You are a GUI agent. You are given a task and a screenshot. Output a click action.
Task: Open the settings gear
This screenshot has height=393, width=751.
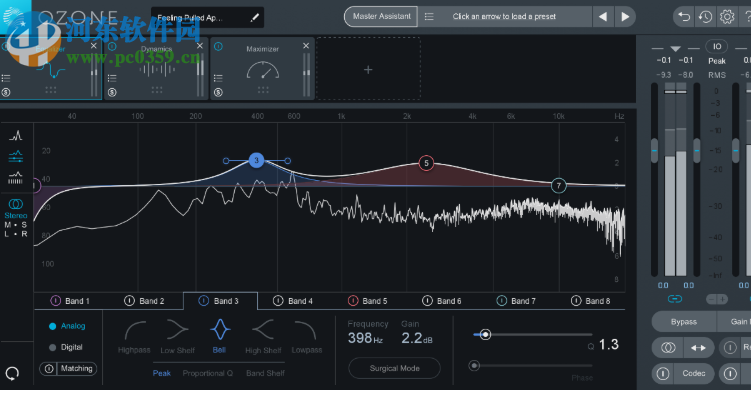pos(727,17)
